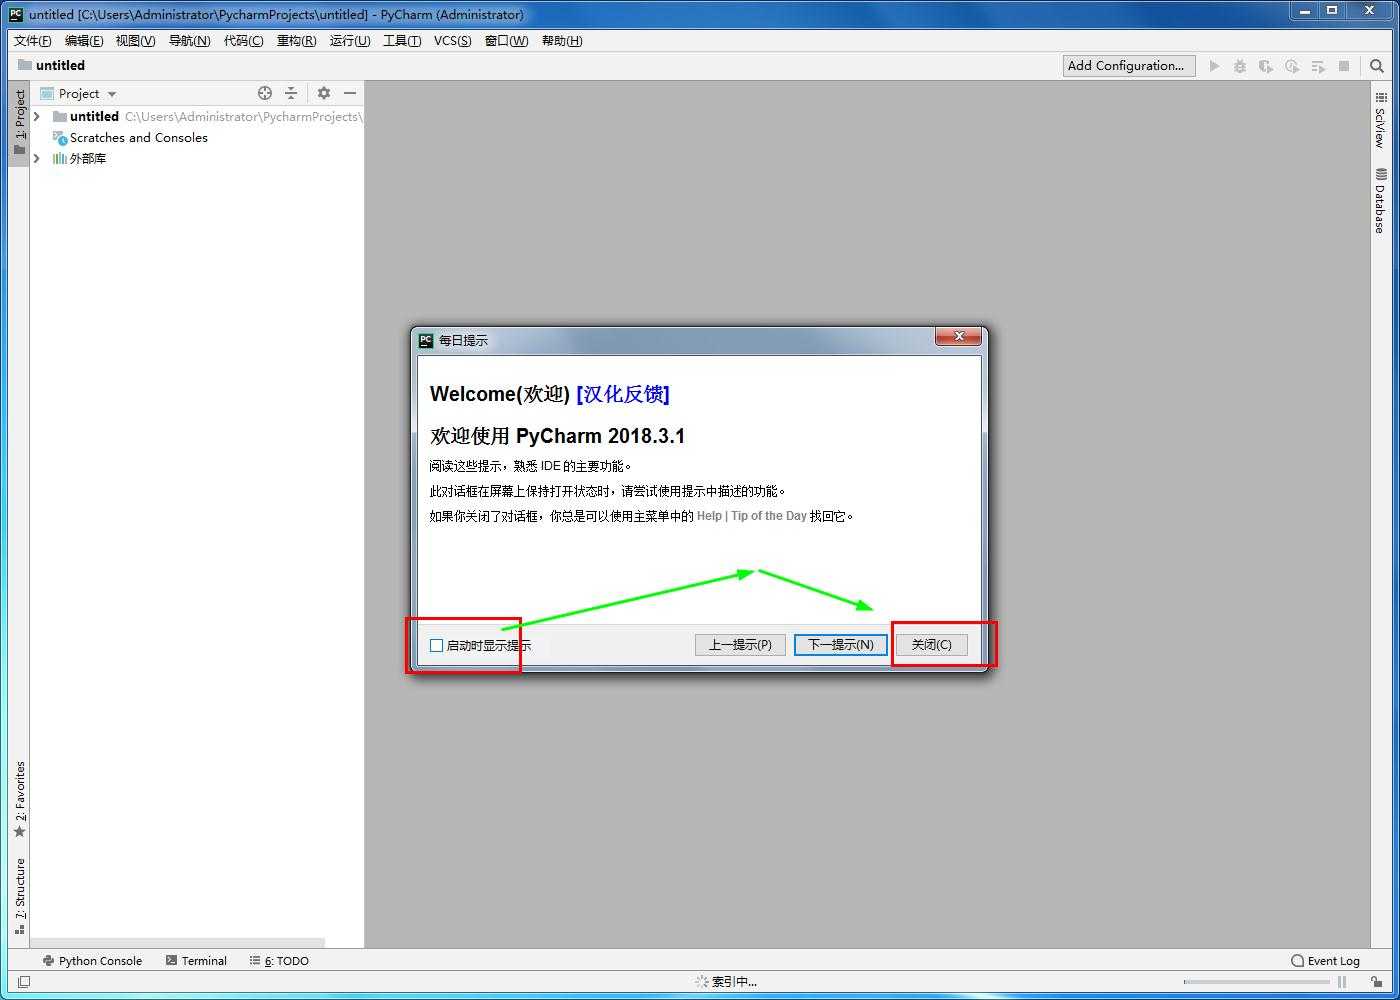Viewport: 1400px width, 1000px height.
Task: Click the Debug bug icon
Action: (x=1240, y=66)
